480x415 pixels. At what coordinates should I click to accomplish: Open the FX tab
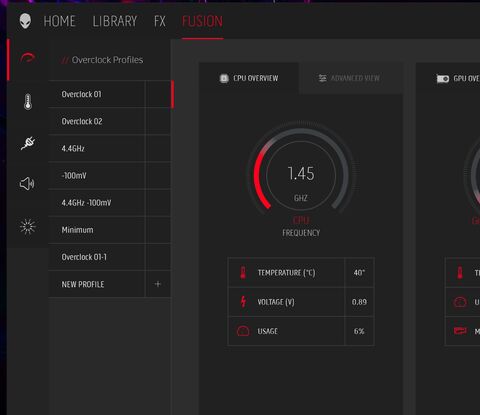point(160,21)
